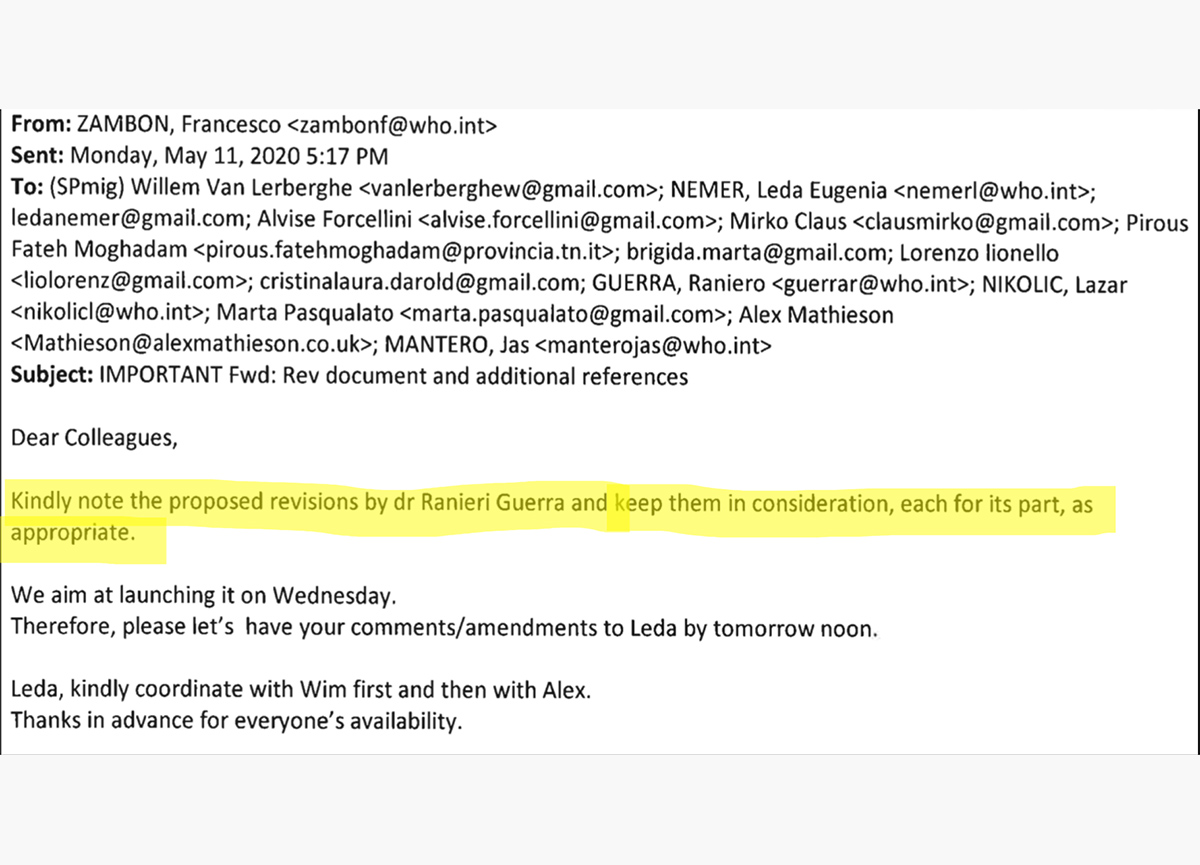Click the Mathieson@alexmathieson.co.uk email address
The image size is (1200, 865).
coord(192,347)
